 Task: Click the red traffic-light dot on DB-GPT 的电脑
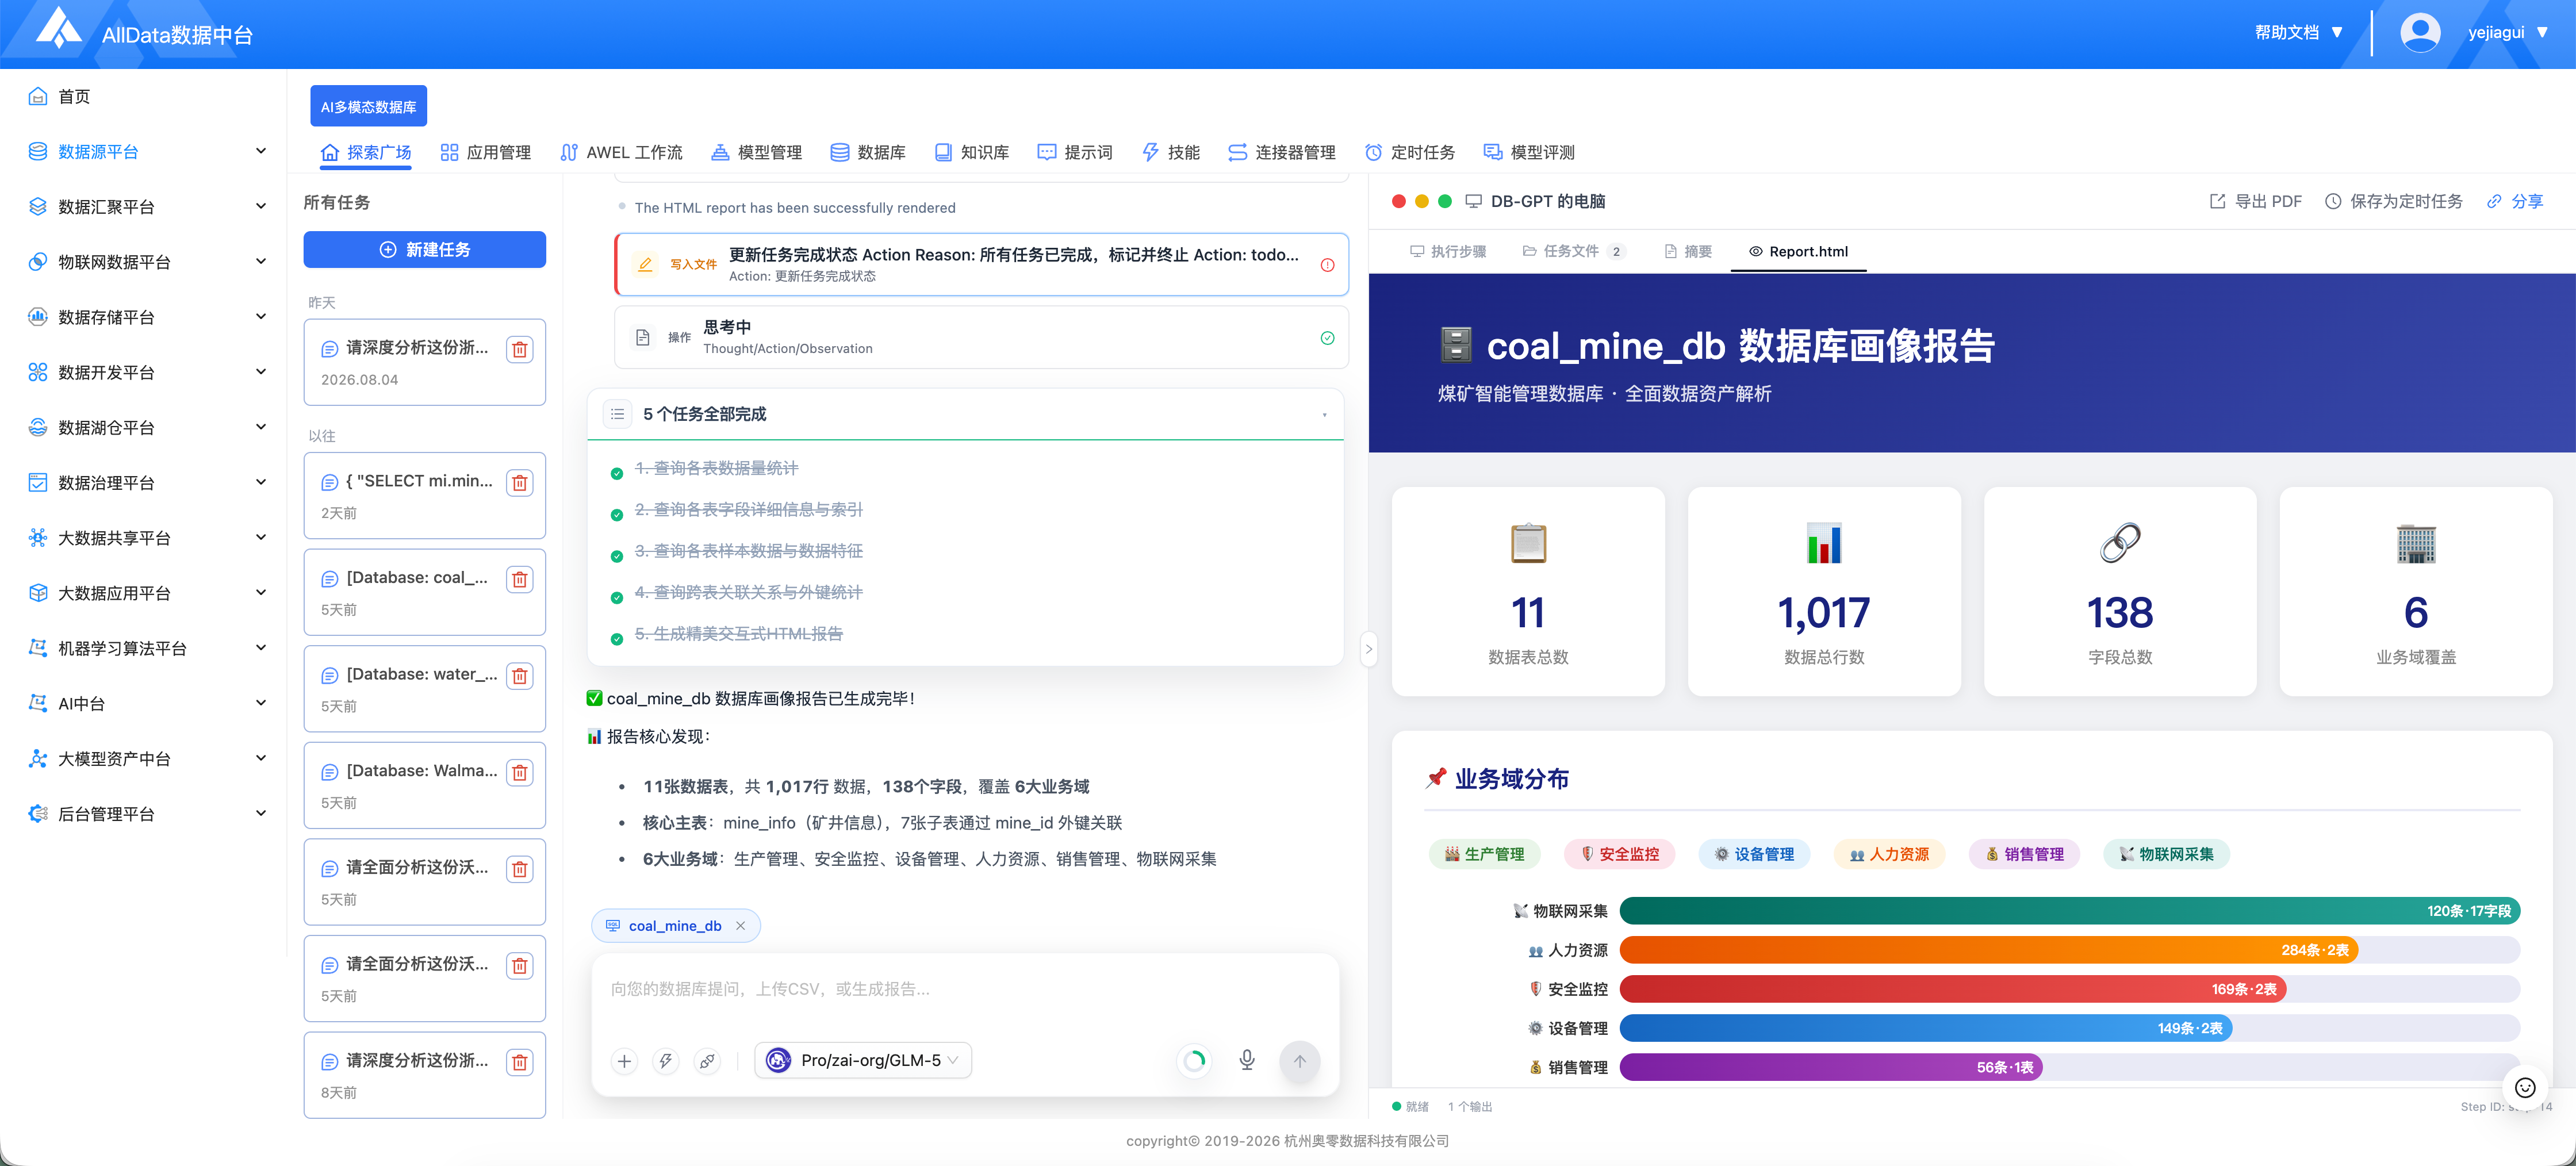click(1398, 201)
